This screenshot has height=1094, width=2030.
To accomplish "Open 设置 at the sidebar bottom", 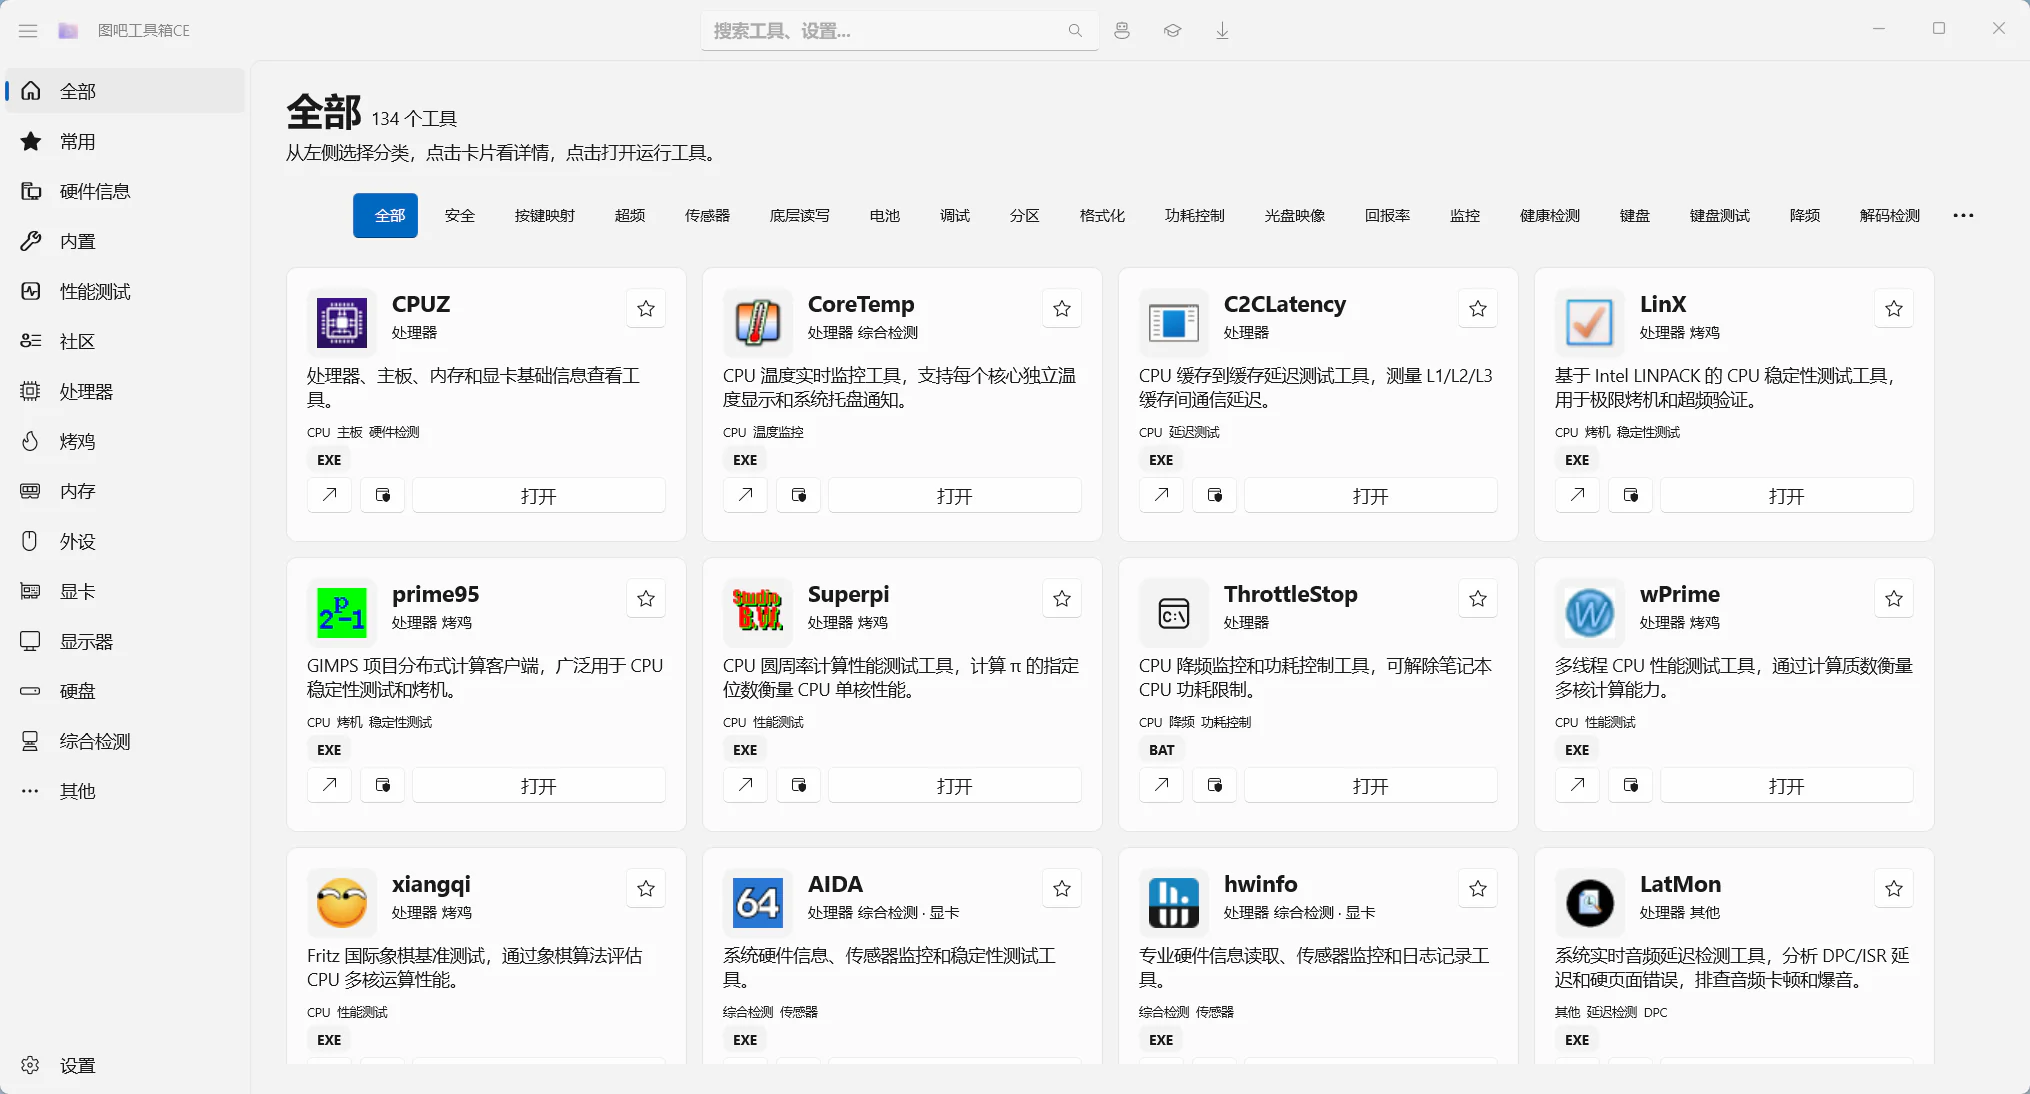I will pyautogui.click(x=125, y=1065).
